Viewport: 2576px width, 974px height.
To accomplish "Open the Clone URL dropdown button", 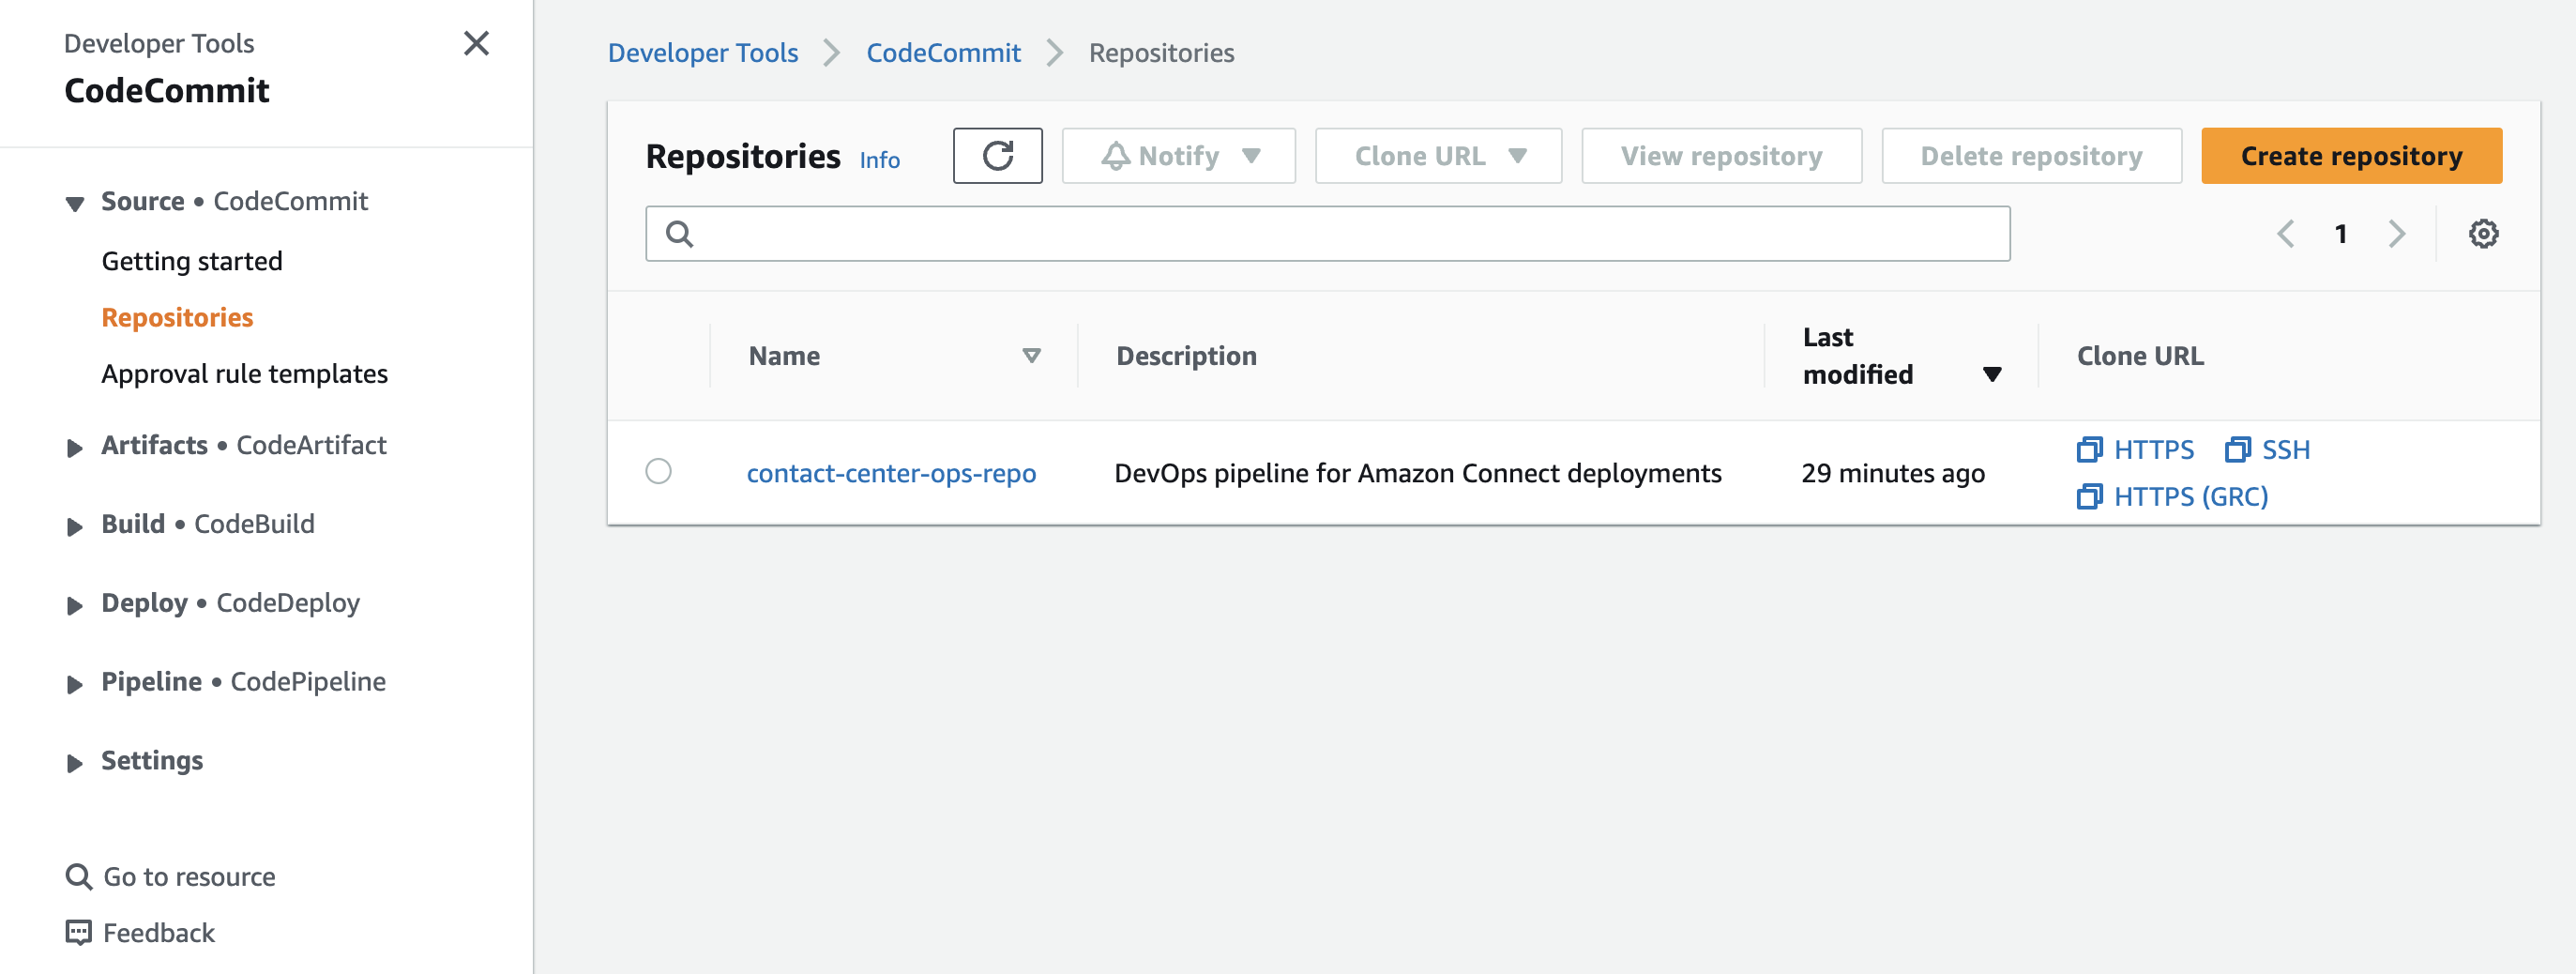I will pos(1438,156).
